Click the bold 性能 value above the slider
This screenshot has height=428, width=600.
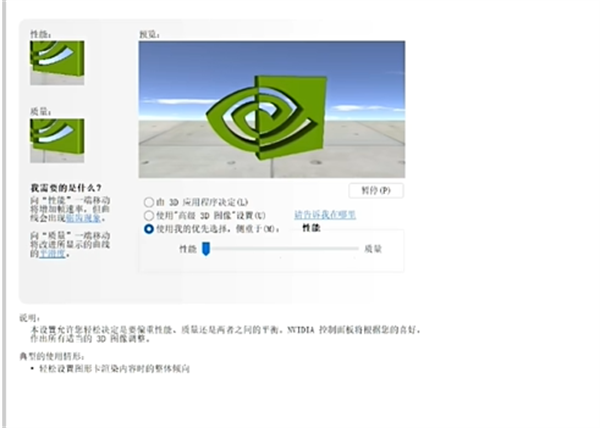pos(311,228)
